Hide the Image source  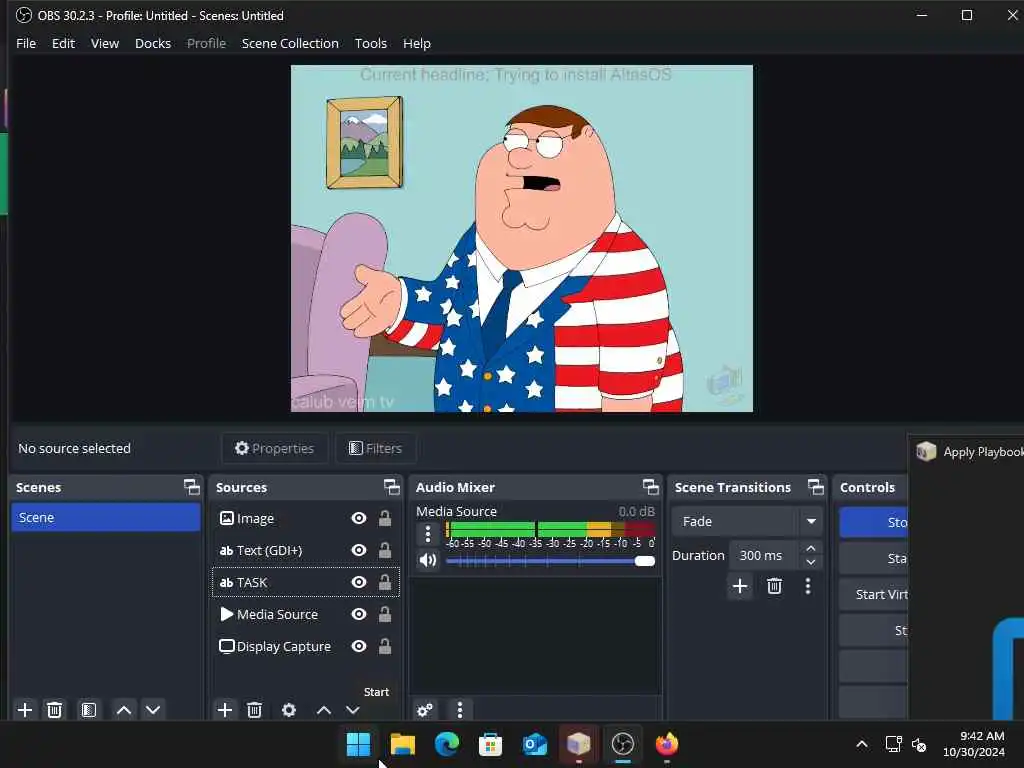tap(359, 519)
